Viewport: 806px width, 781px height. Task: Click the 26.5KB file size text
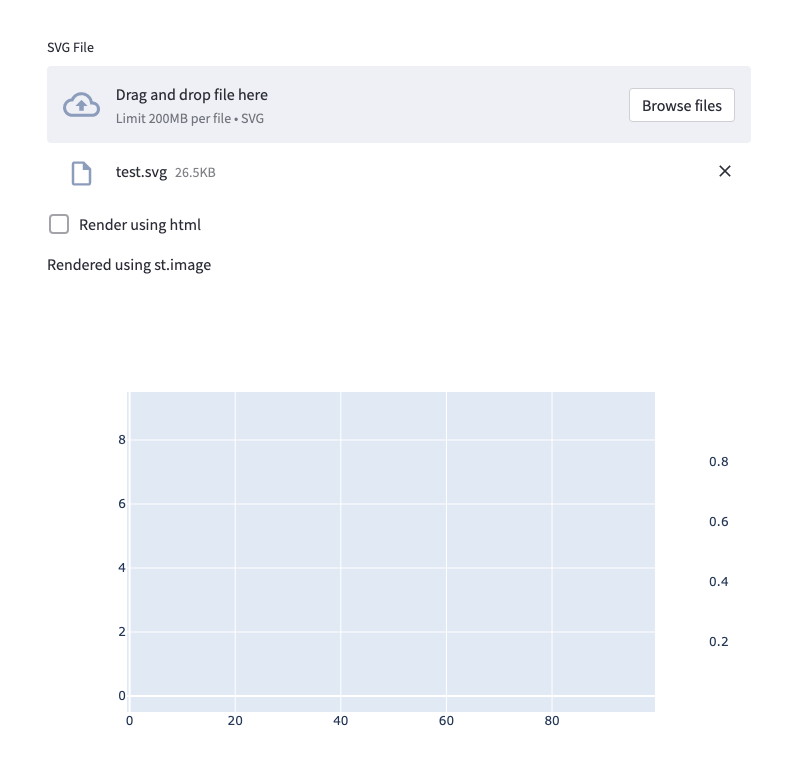[196, 172]
